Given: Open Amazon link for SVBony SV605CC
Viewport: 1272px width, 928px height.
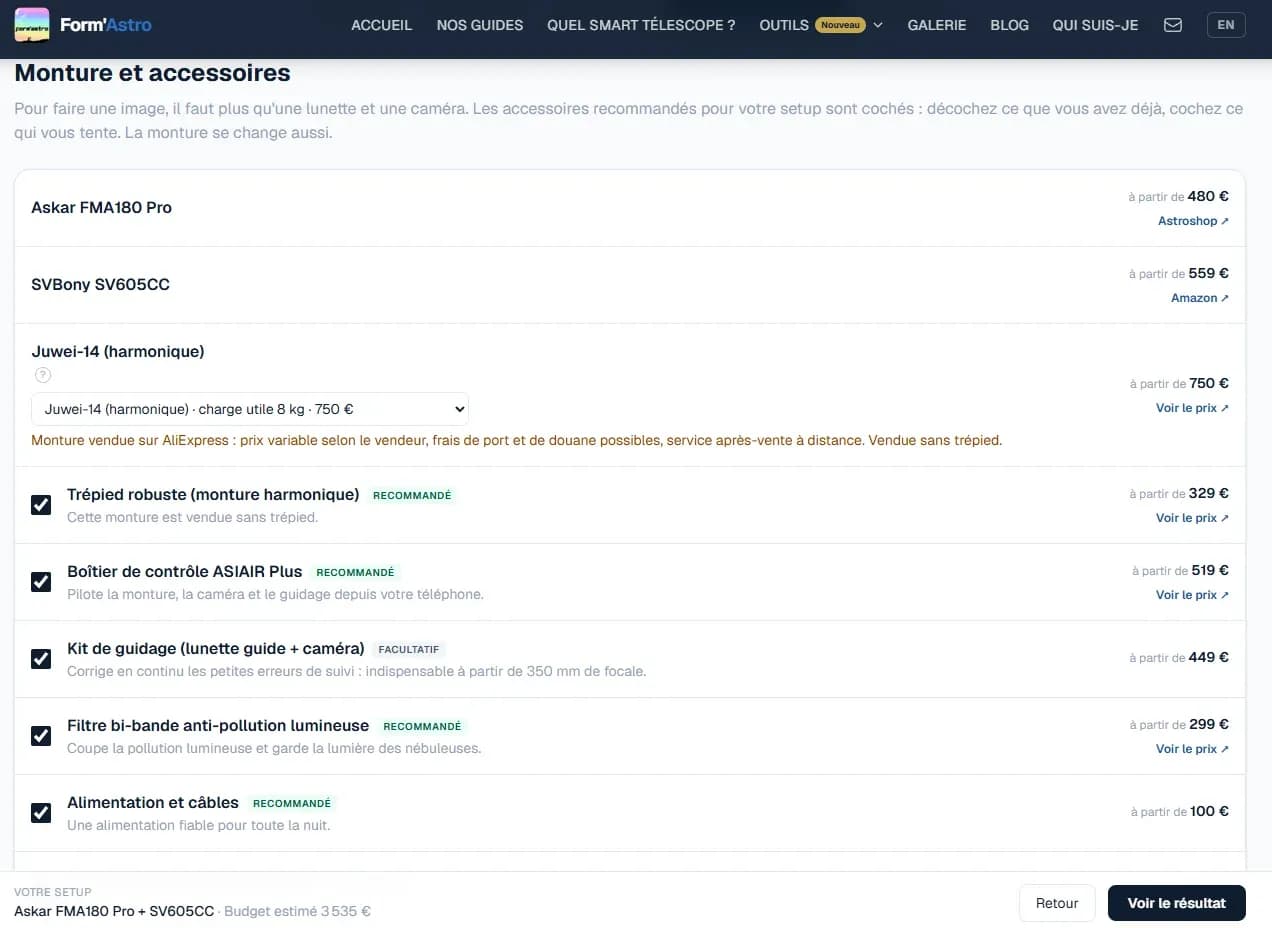Looking at the screenshot, I should coord(1200,298).
